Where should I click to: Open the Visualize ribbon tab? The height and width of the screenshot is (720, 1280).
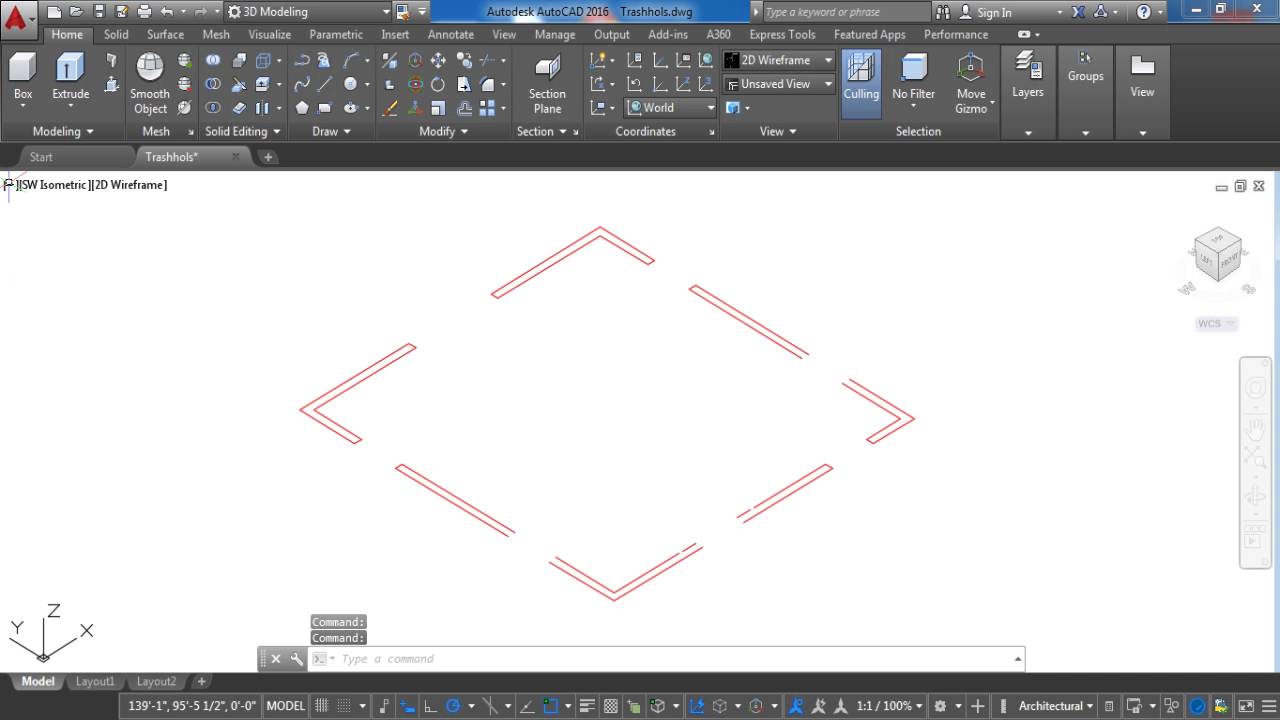(x=270, y=34)
